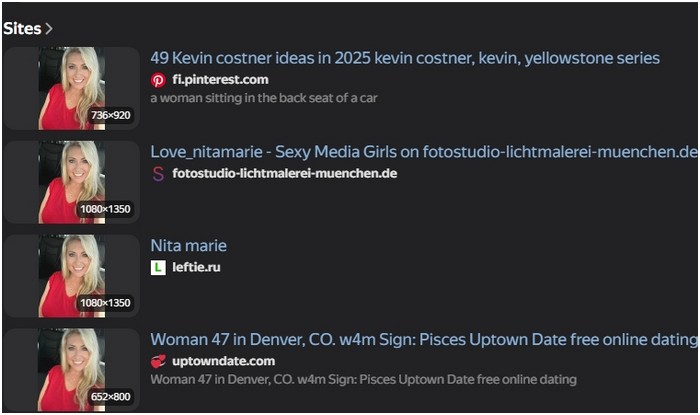Click the 736×920 size badge
700x415 pixels.
pos(111,115)
